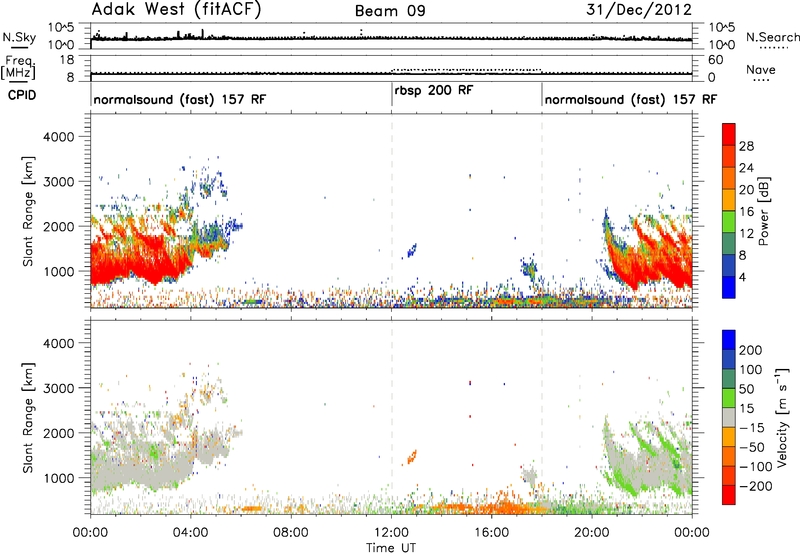The height and width of the screenshot is (554, 800).
Task: Click the "60" Nave axis tick label
Action: (x=716, y=60)
